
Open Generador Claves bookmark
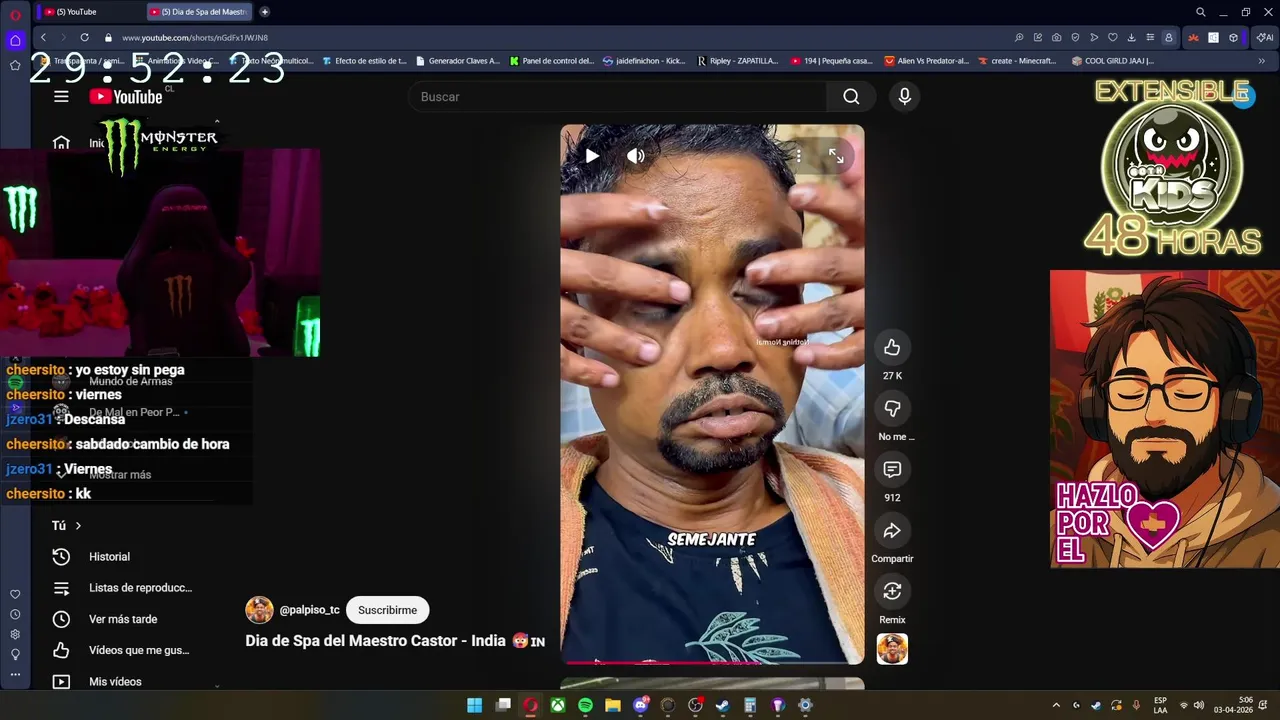tap(457, 61)
